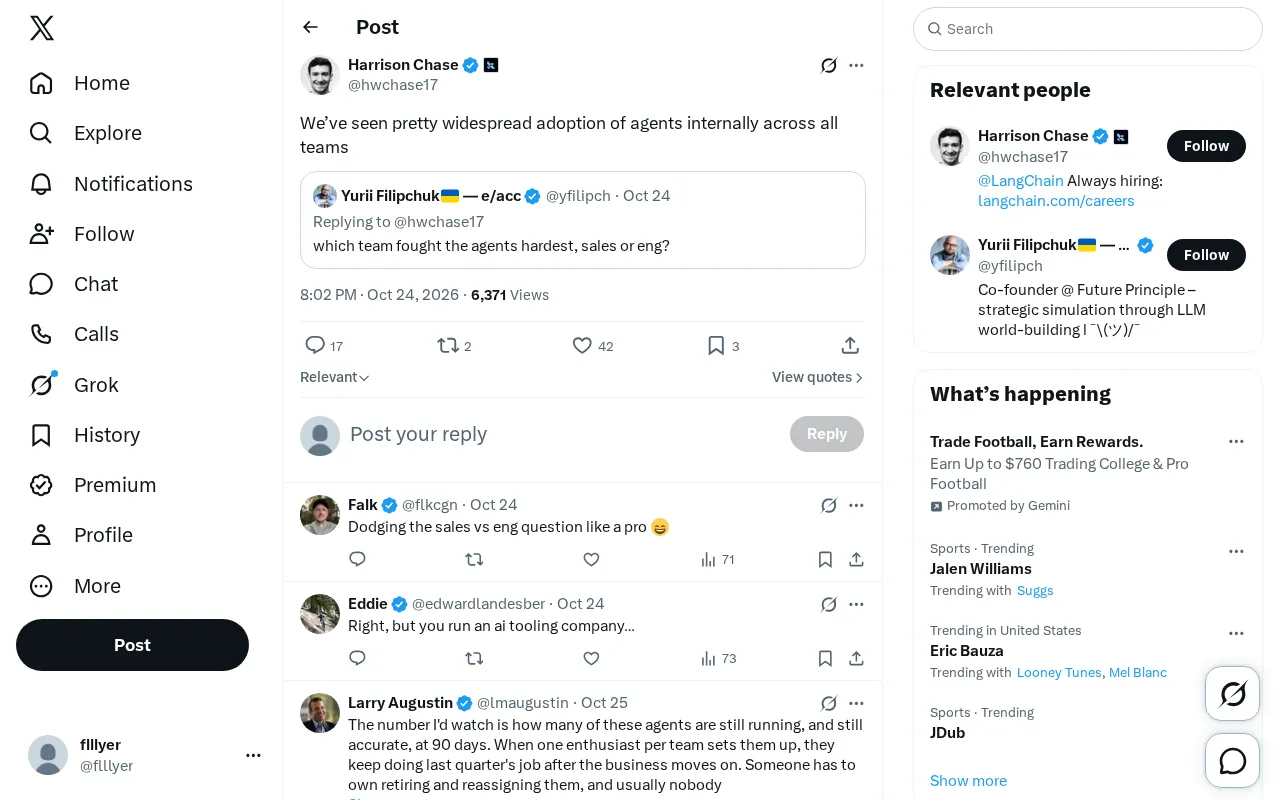Follow Yurii Filipchuk
1280x800 pixels.
(x=1206, y=255)
